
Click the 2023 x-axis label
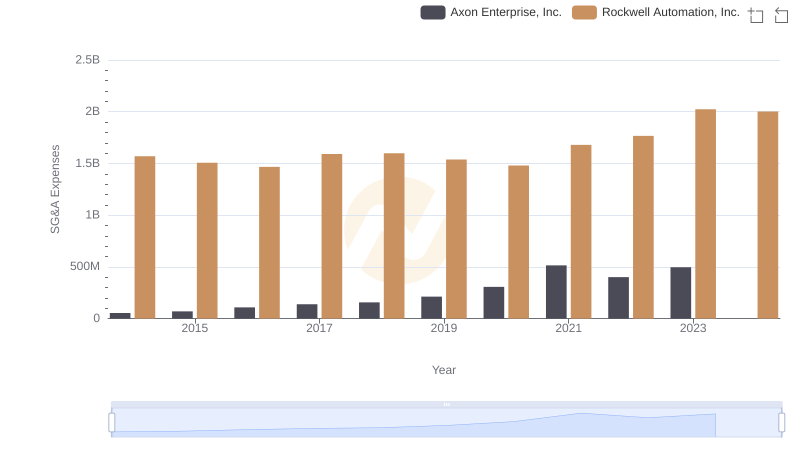[x=693, y=328]
